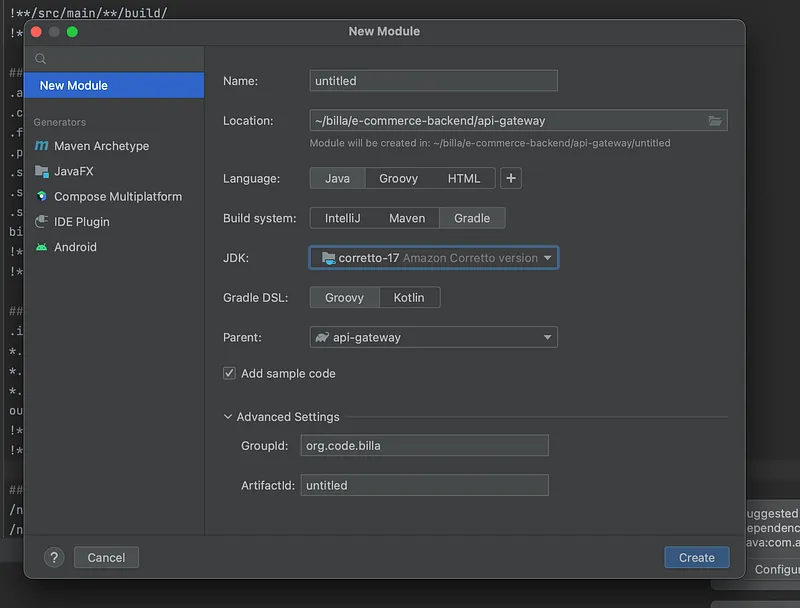The height and width of the screenshot is (608, 800).
Task: Click into the ArtifactId field
Action: tap(424, 485)
